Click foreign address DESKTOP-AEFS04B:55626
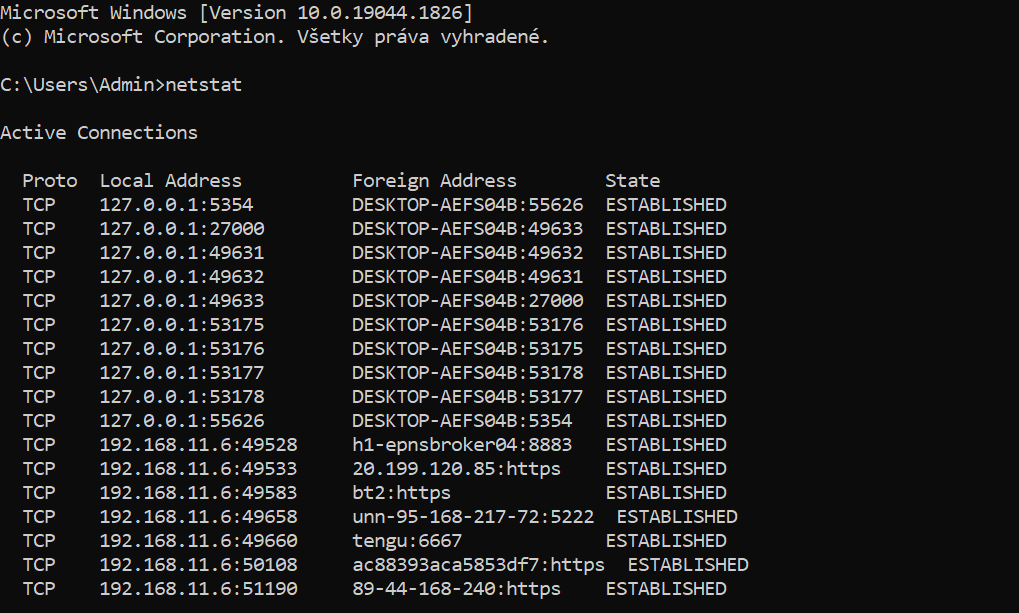The height and width of the screenshot is (613, 1019). [x=467, y=205]
